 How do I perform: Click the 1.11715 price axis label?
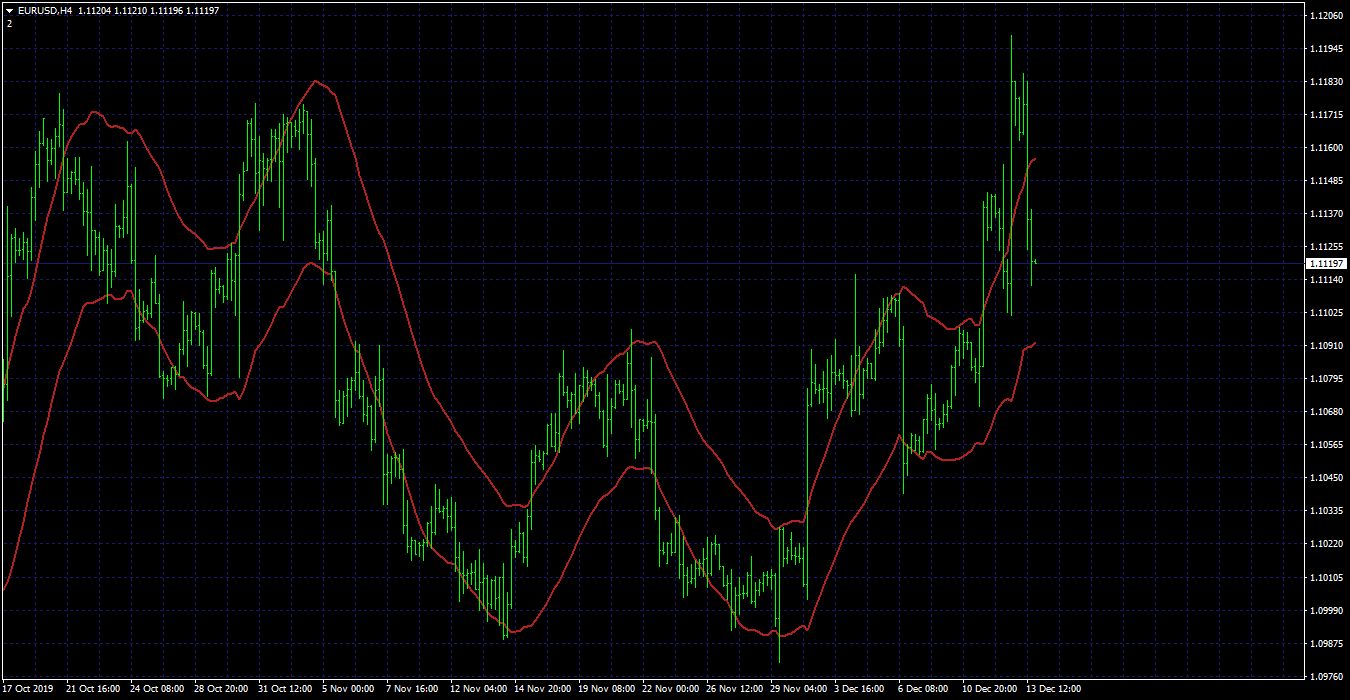(1326, 115)
